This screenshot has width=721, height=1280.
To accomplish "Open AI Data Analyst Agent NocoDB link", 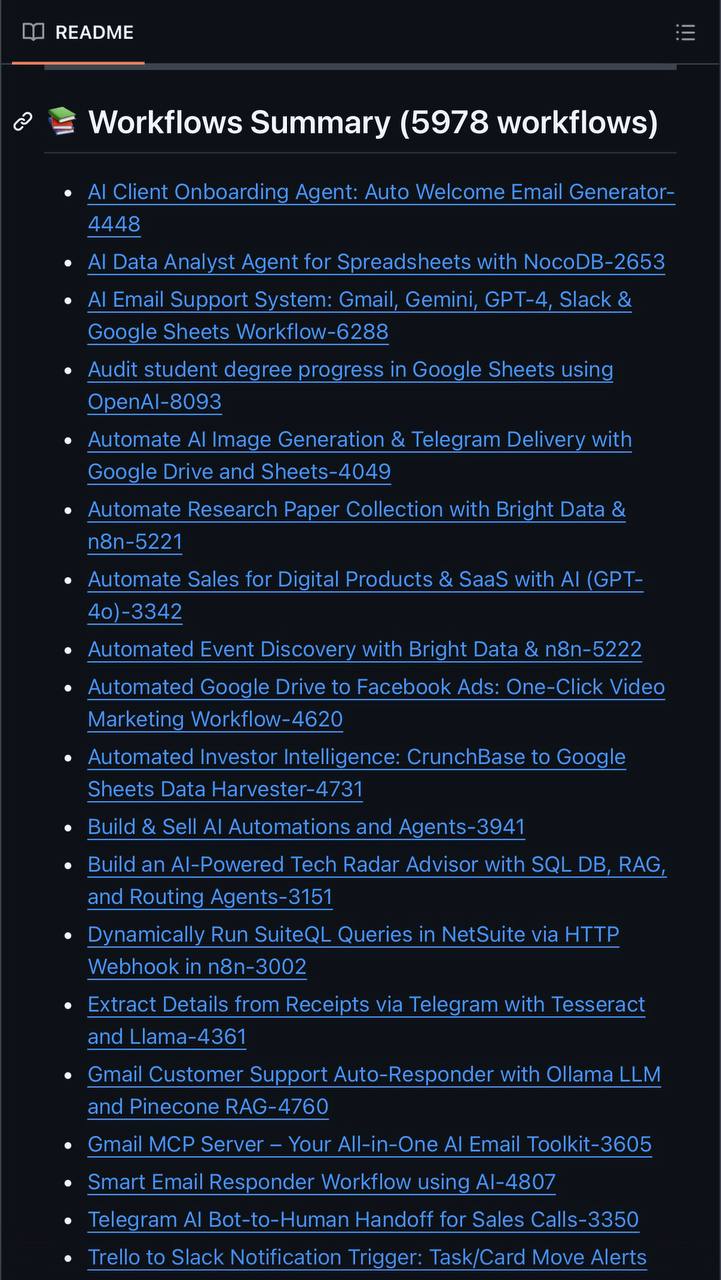I will point(376,262).
